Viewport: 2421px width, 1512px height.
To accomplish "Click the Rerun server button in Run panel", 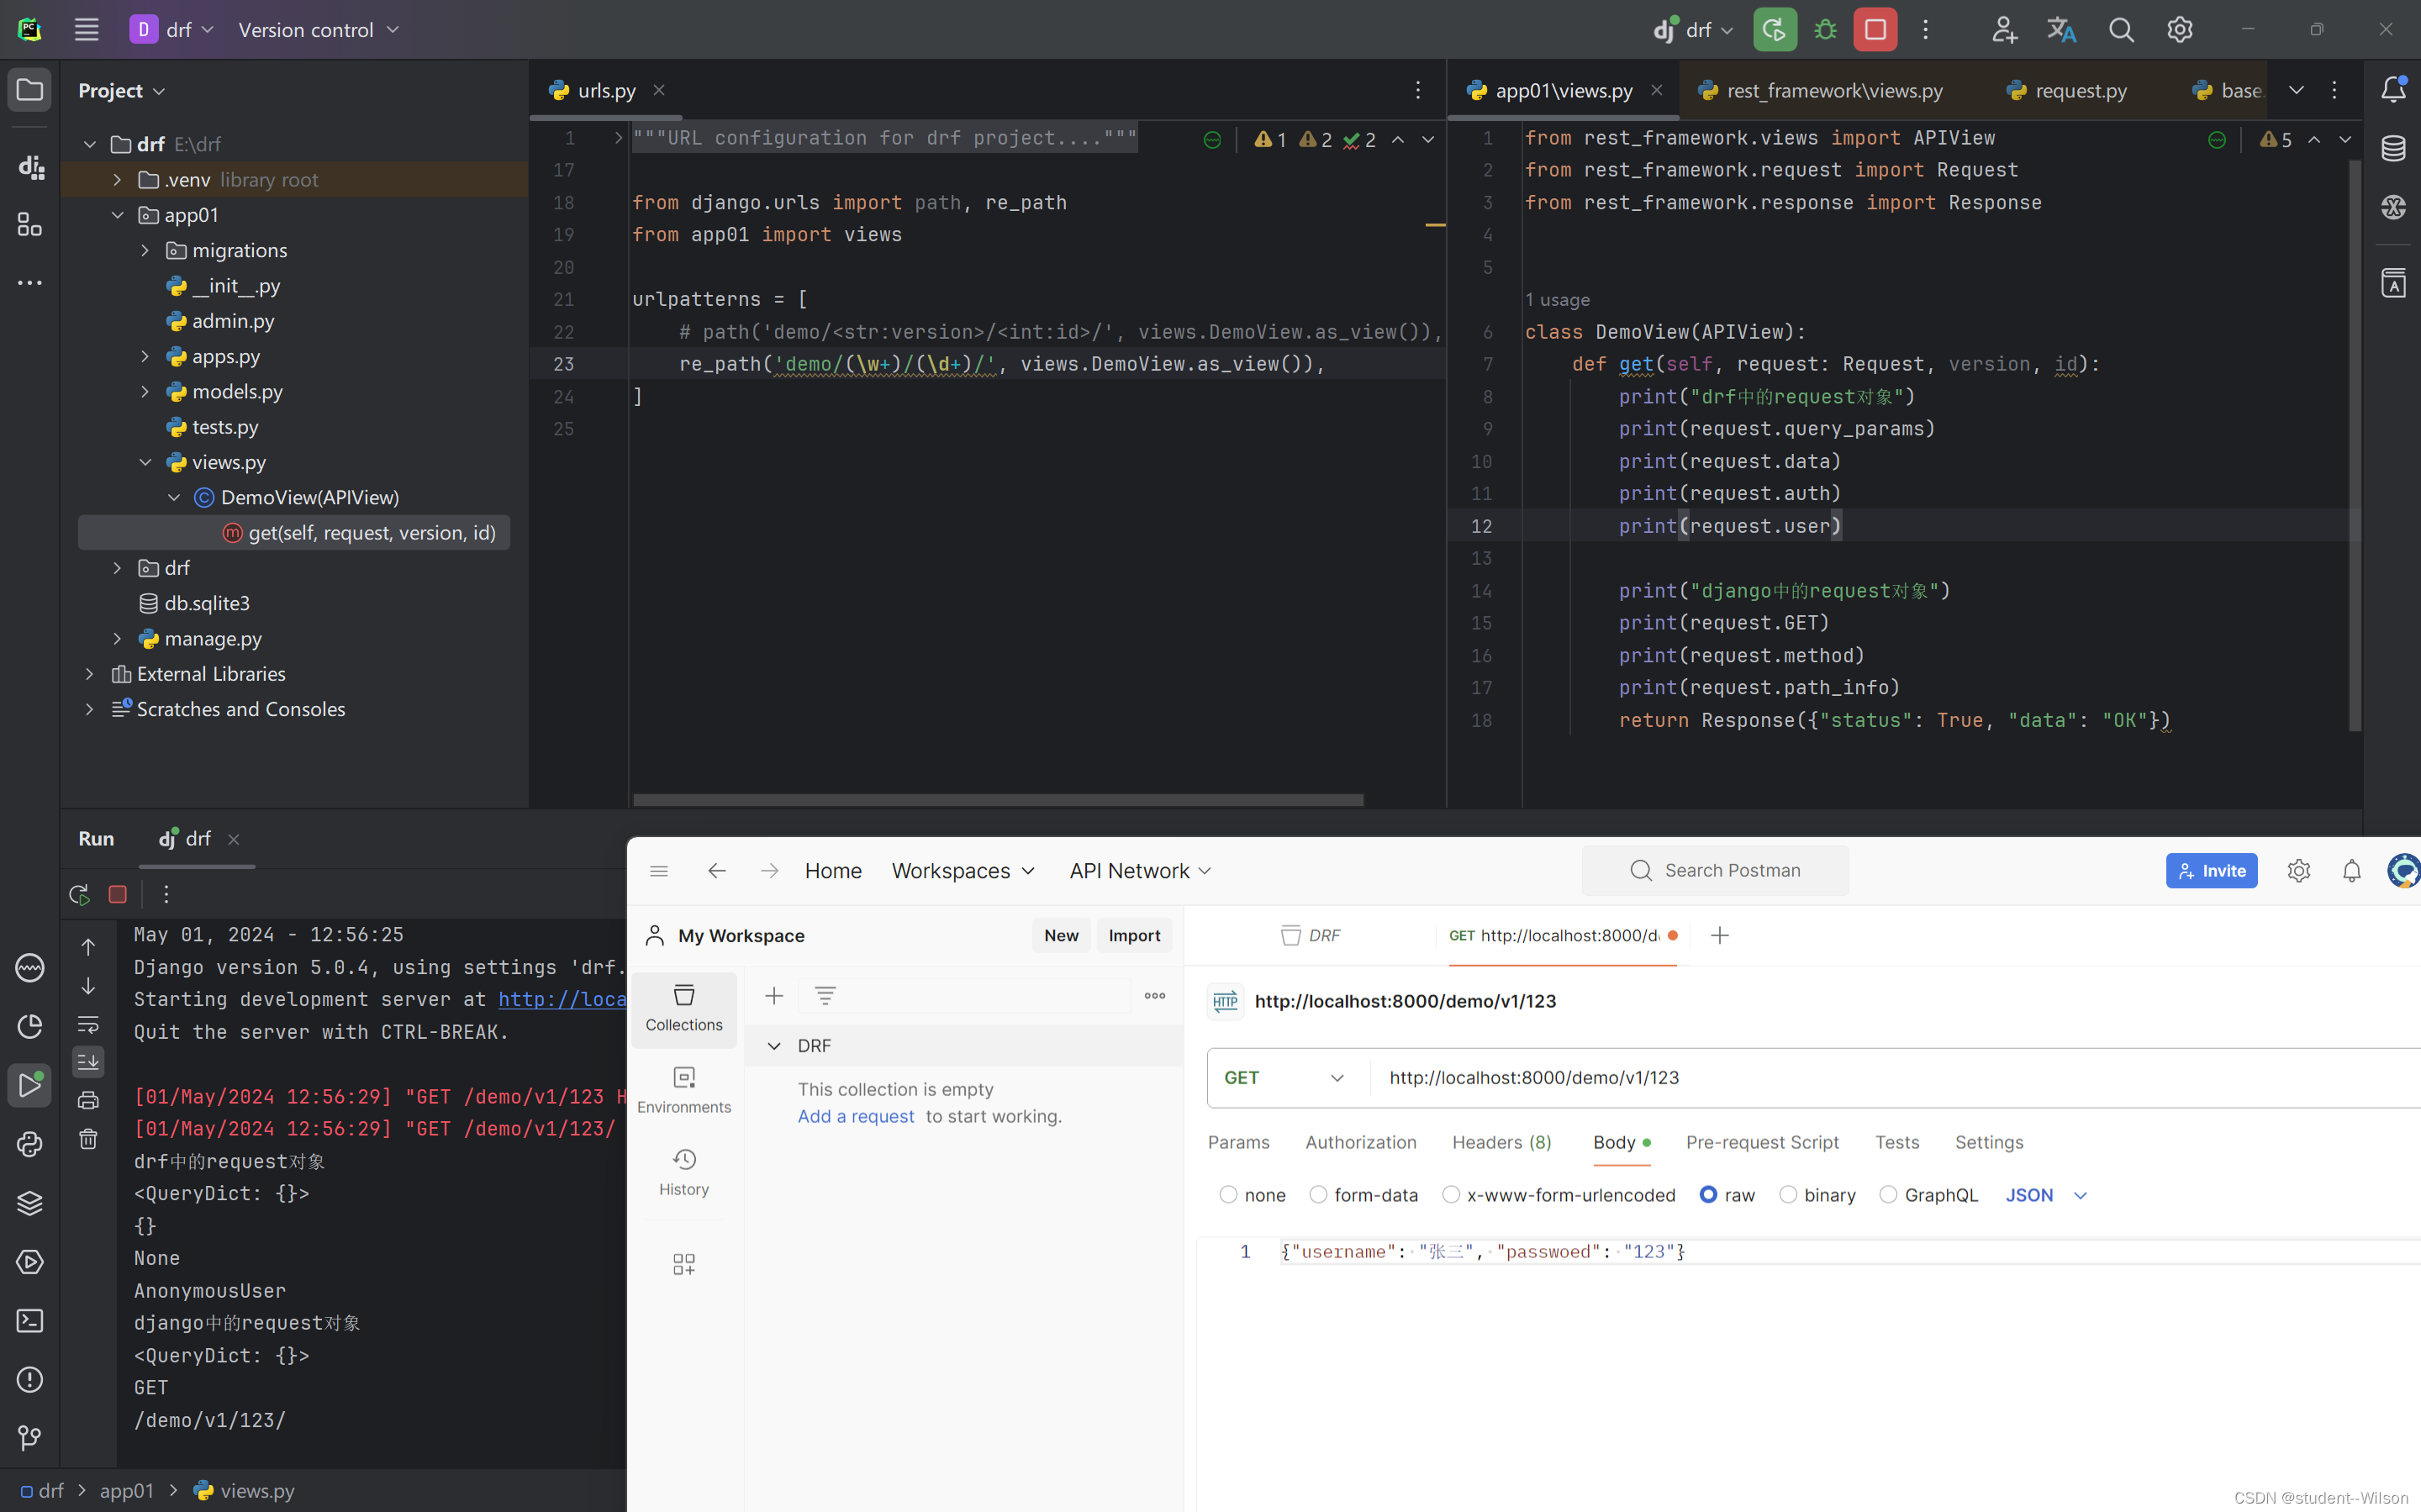I will (78, 893).
